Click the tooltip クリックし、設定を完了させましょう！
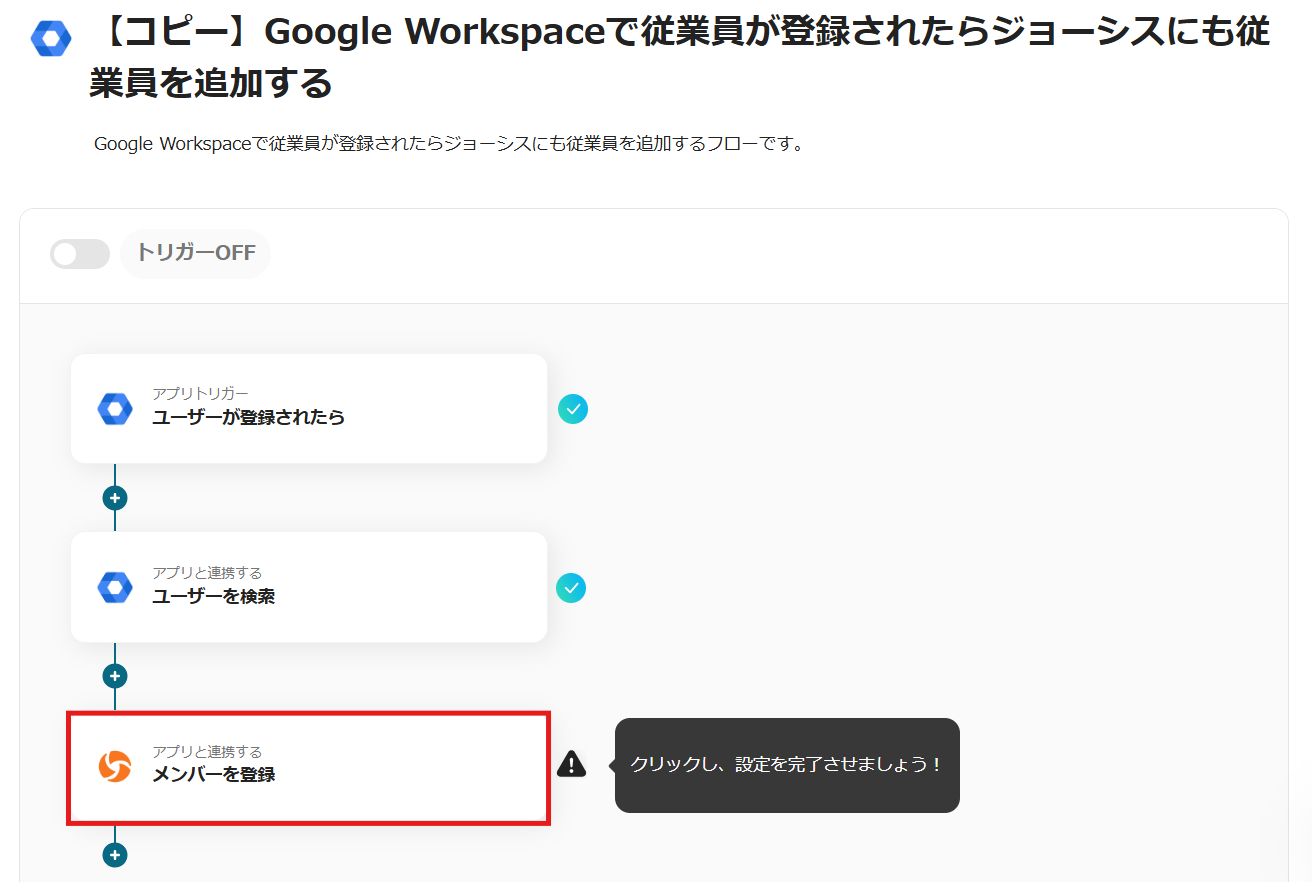The image size is (1312, 882). coord(787,765)
